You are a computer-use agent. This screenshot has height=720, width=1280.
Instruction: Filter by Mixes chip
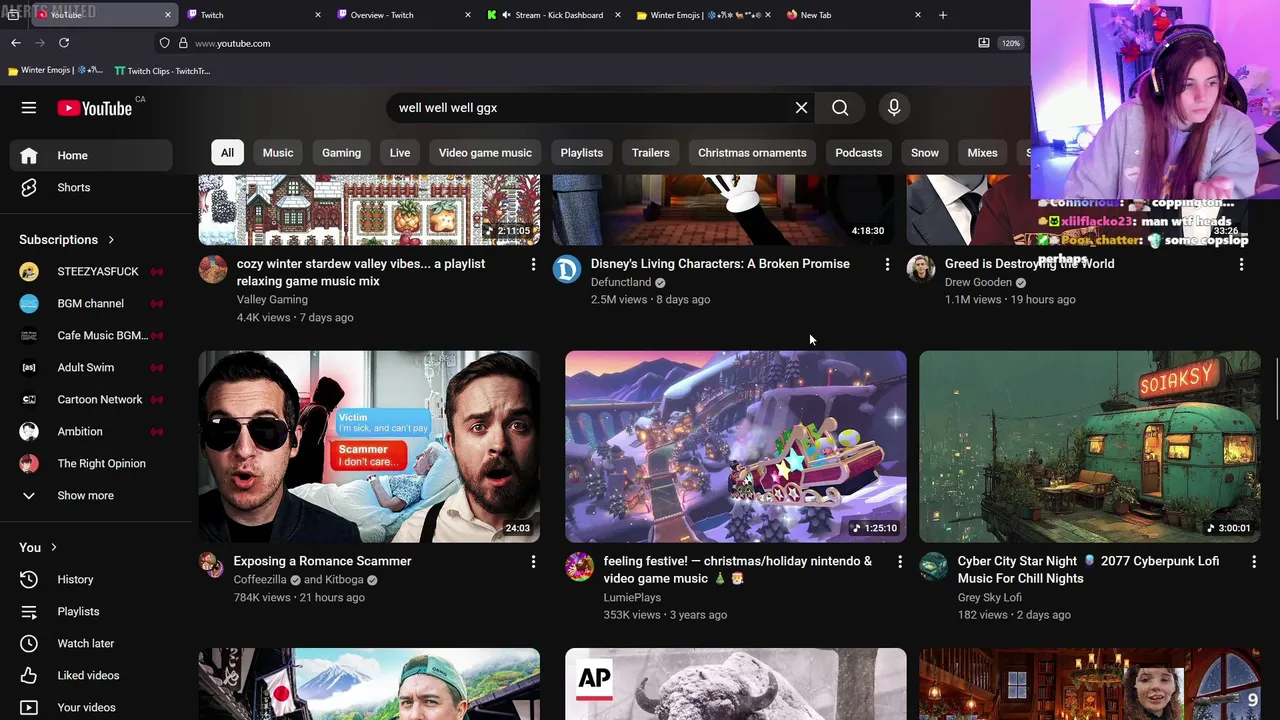click(982, 153)
